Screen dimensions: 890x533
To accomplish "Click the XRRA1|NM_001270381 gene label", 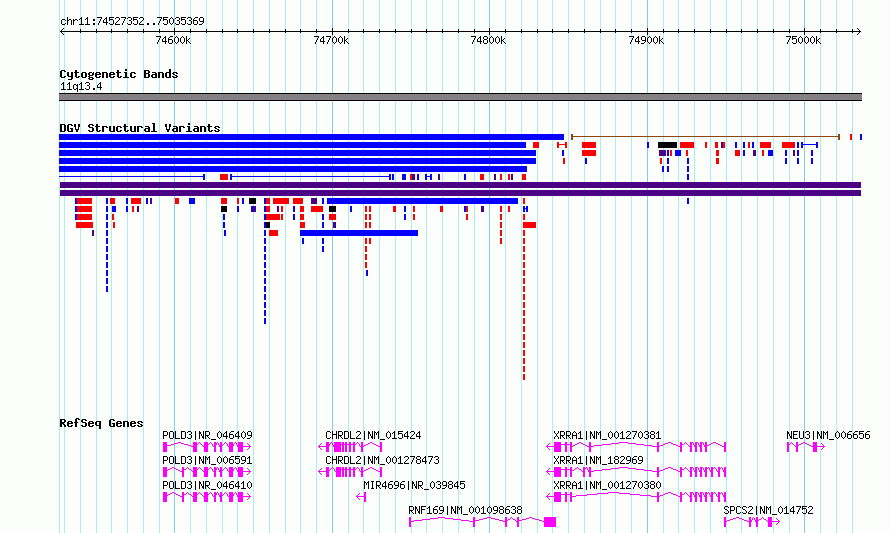I will pyautogui.click(x=607, y=435).
